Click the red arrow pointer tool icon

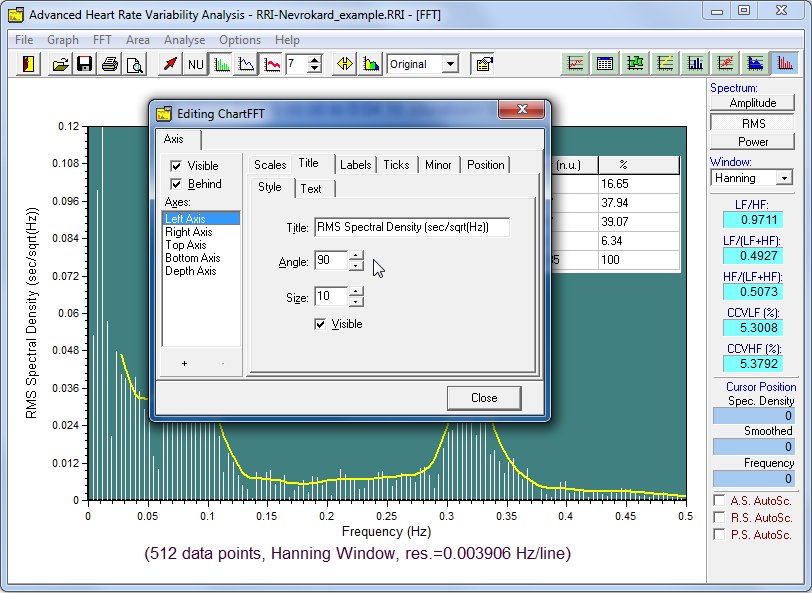click(x=171, y=64)
